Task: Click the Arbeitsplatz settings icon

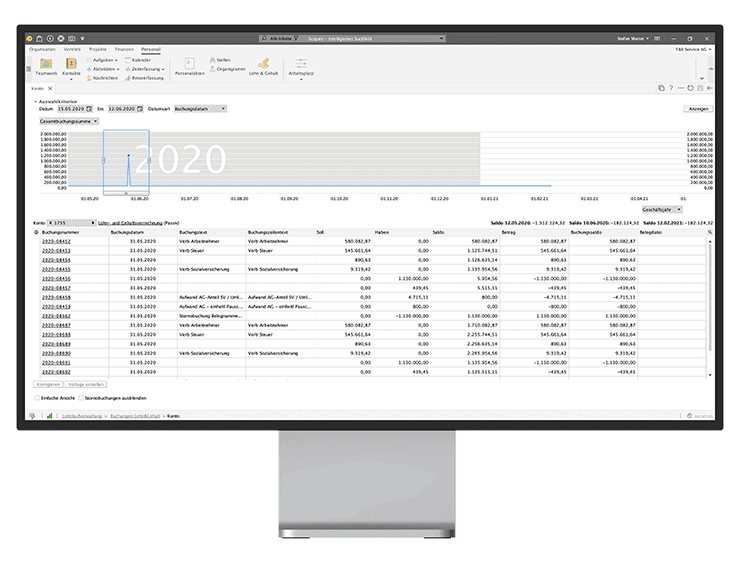Action: [x=299, y=67]
